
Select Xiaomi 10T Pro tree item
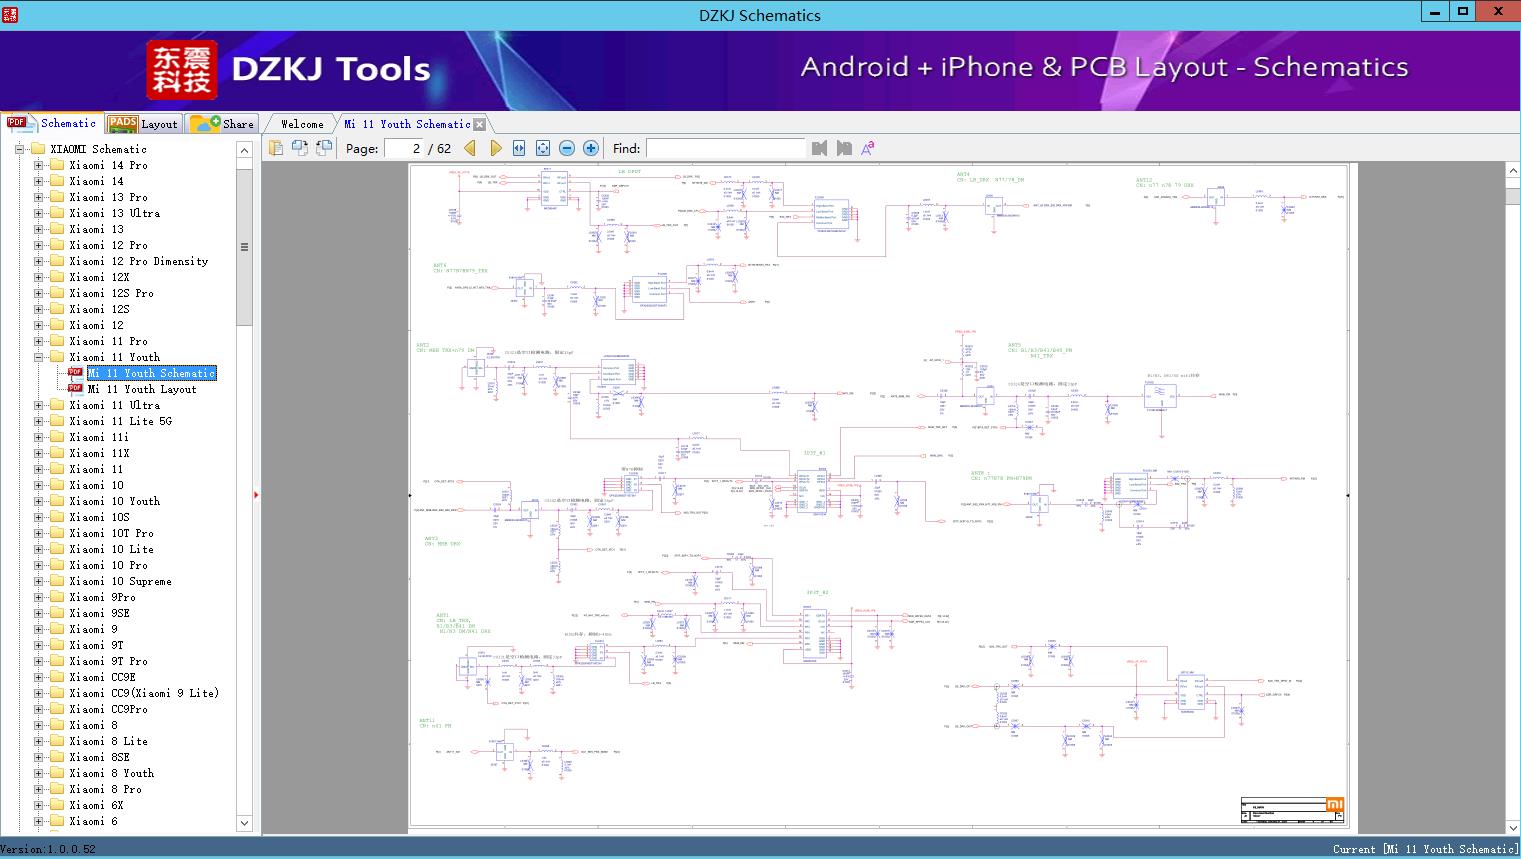click(x=111, y=533)
